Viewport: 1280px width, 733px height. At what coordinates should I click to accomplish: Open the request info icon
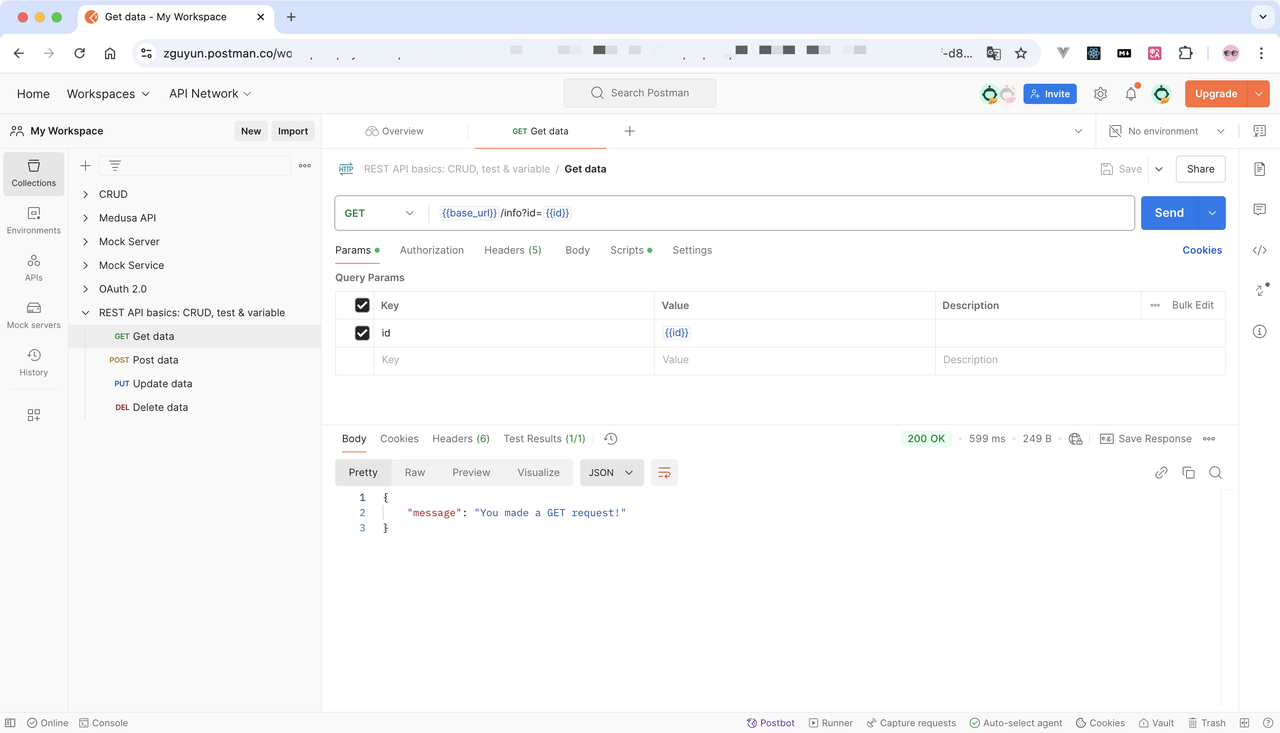tap(1260, 331)
